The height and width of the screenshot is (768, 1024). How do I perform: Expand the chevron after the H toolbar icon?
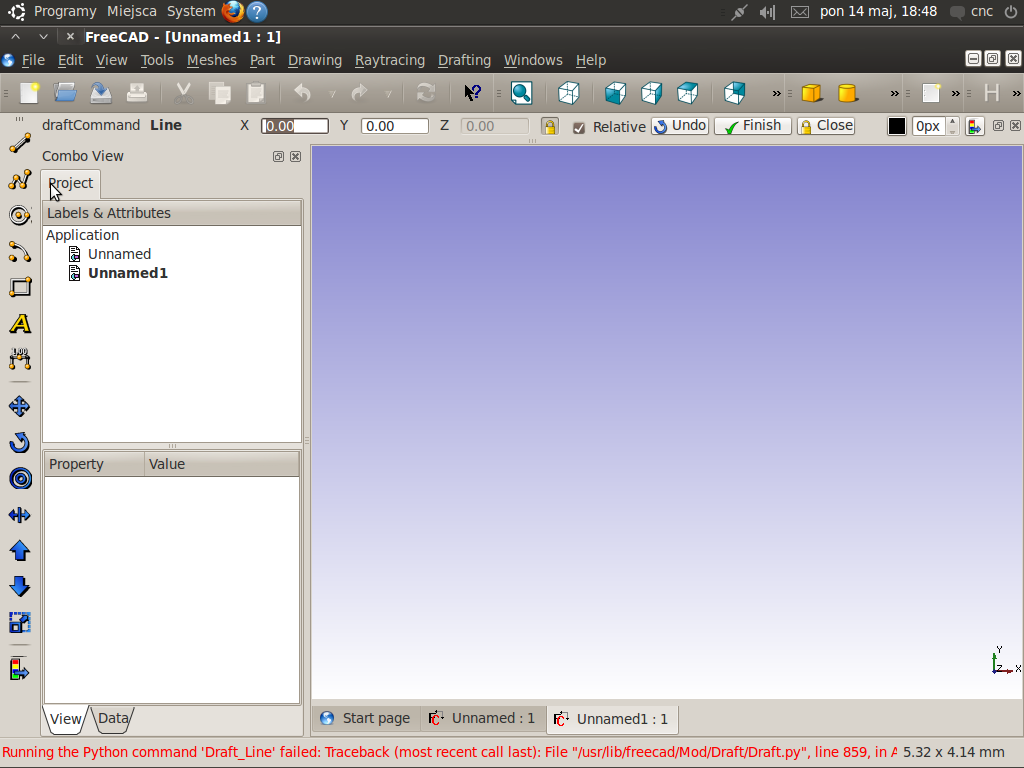coord(1016,93)
